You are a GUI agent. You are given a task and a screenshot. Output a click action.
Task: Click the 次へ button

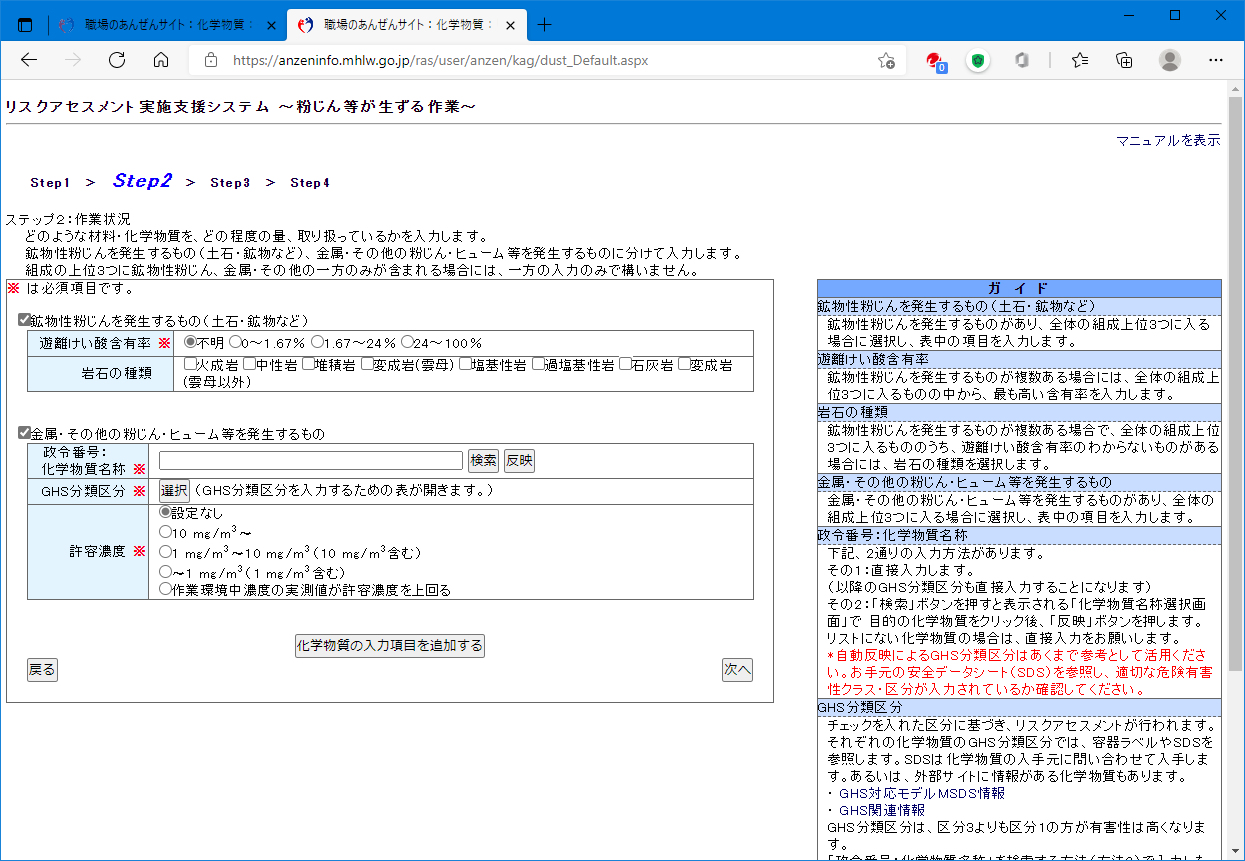pyautogui.click(x=737, y=670)
